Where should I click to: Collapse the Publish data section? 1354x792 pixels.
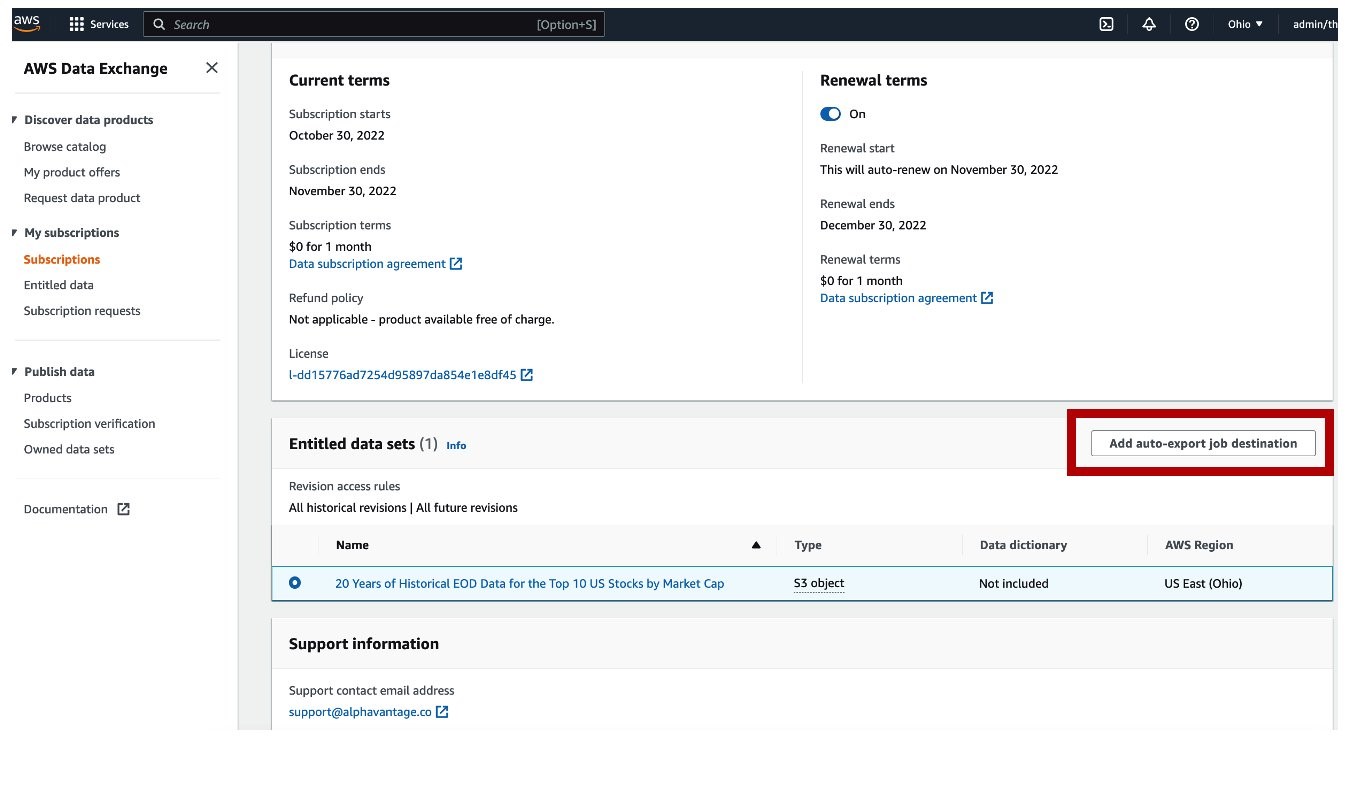[x=15, y=372]
